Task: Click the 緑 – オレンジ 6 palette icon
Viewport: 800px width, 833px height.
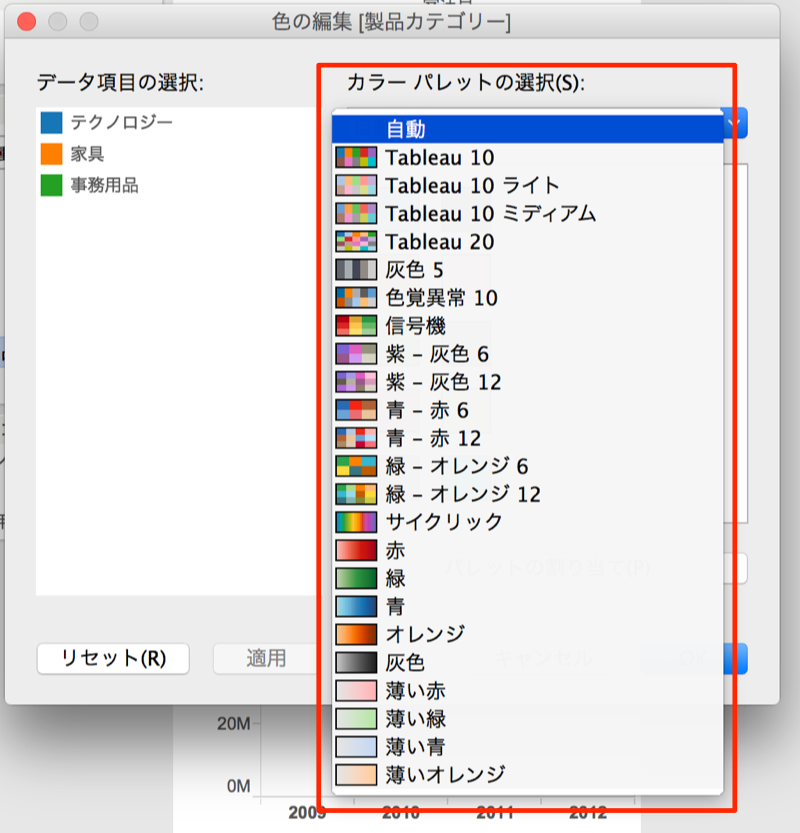Action: point(357,465)
